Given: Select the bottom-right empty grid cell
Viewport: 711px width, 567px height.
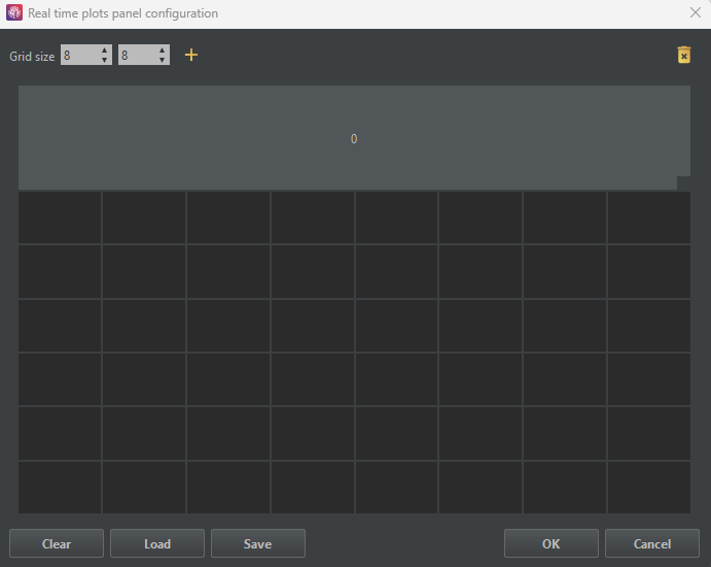Looking at the screenshot, I should (648, 487).
